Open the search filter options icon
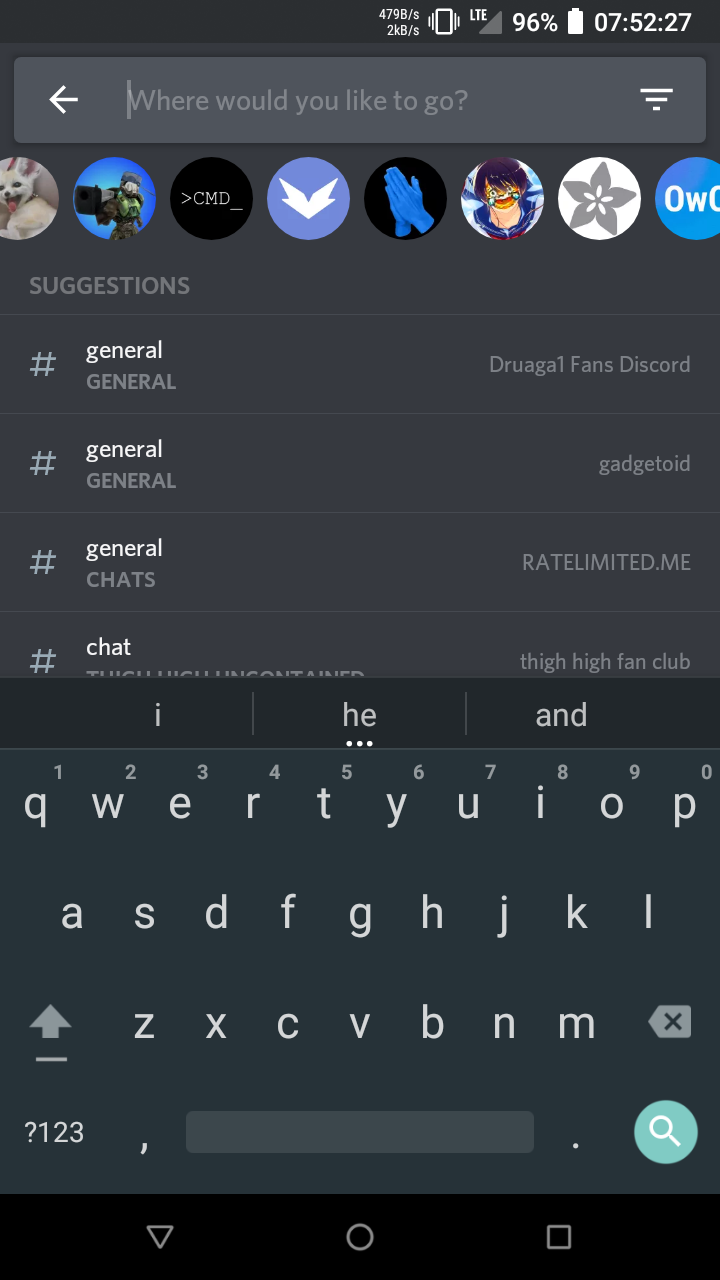The height and width of the screenshot is (1280, 720). [656, 100]
